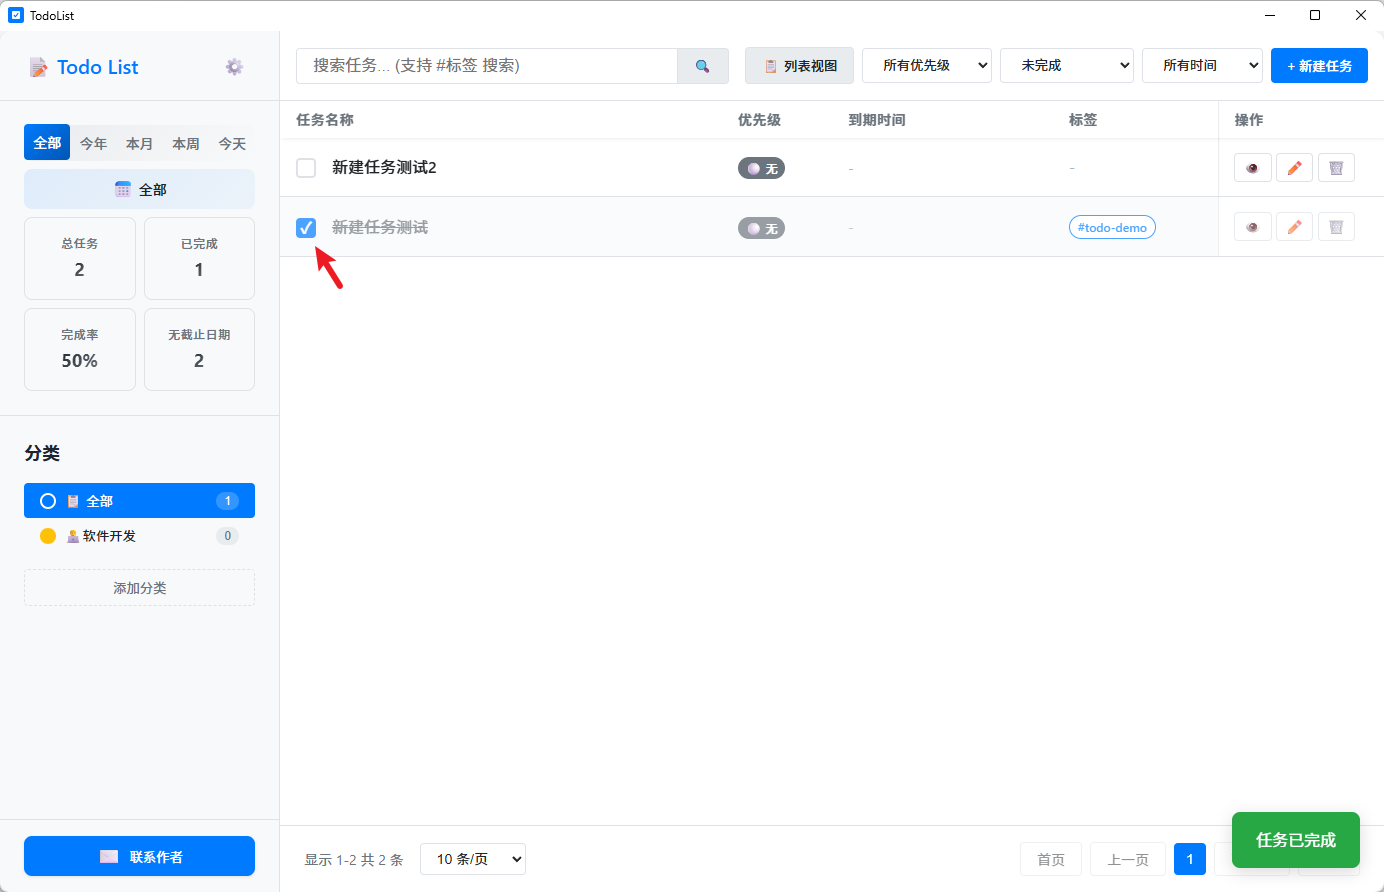Click the yellow color dot for 软件开发
Viewport: 1384px width, 892px height.
(x=48, y=536)
